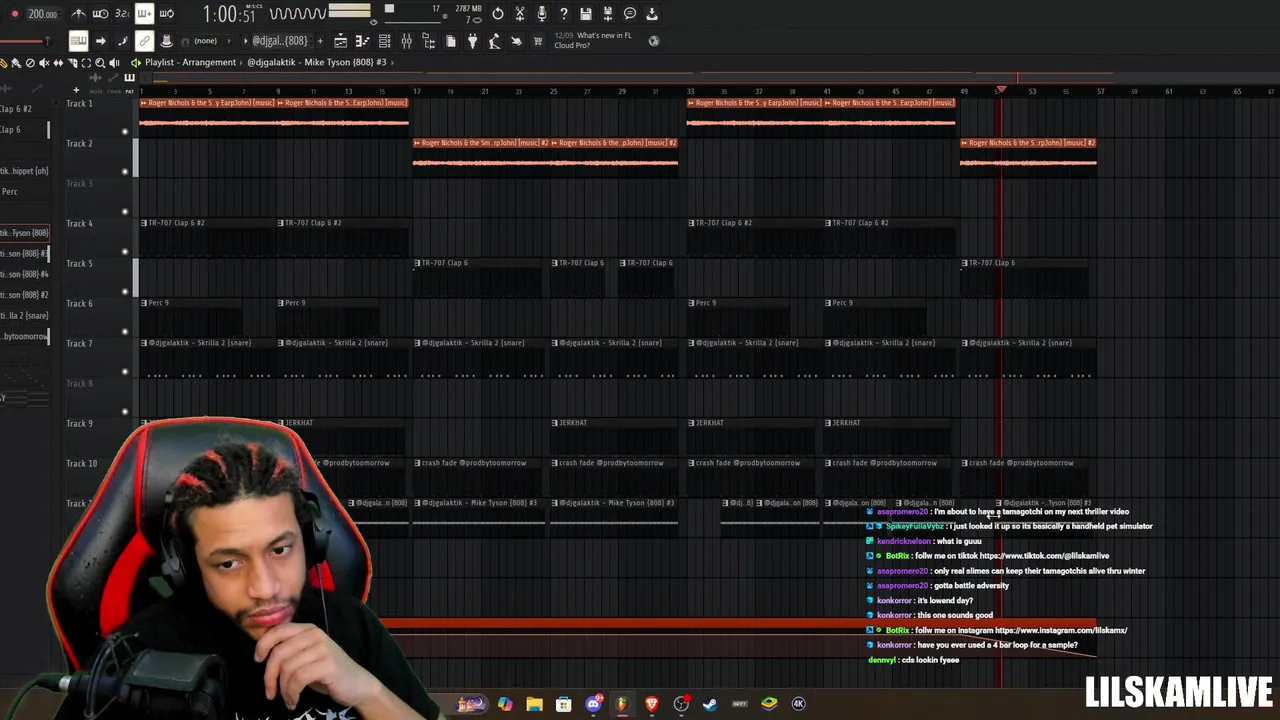Open the Mixer view icon
Image resolution: width=1280 pixels, height=720 pixels.
tap(406, 41)
